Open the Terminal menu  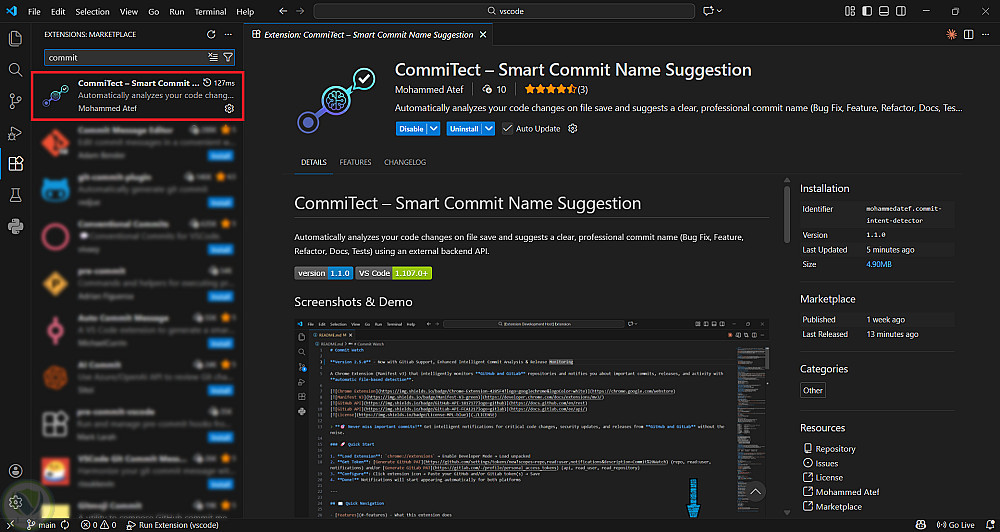coord(210,11)
